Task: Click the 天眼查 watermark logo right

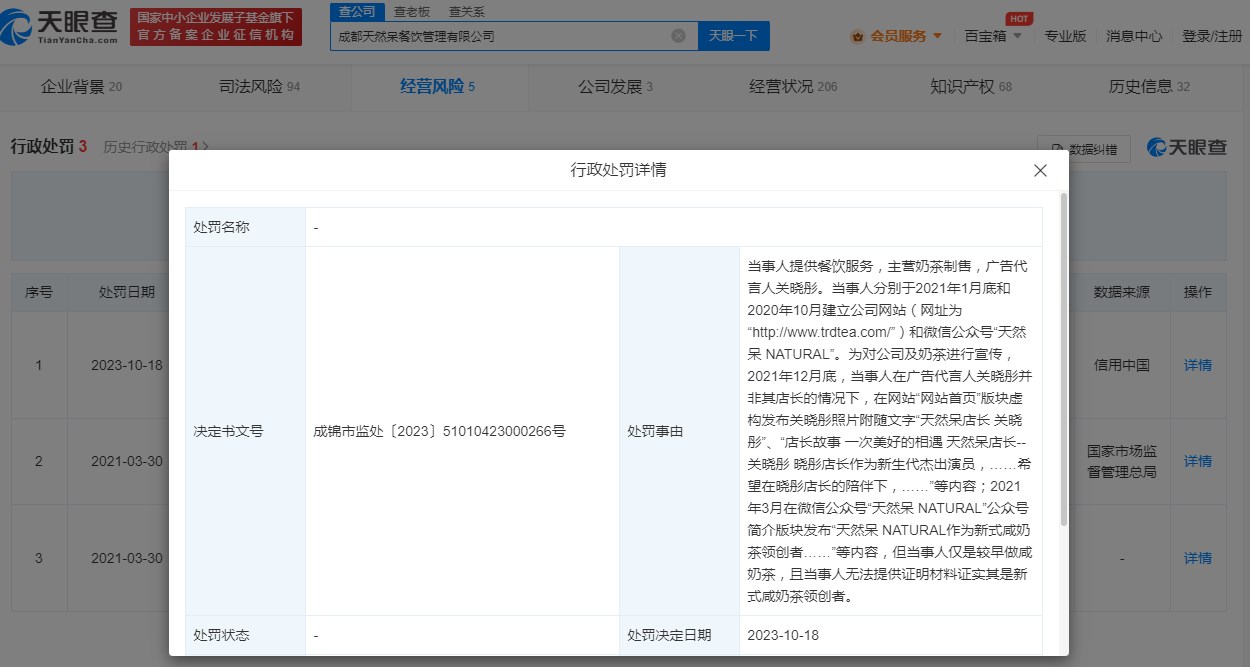Action: tap(1187, 147)
